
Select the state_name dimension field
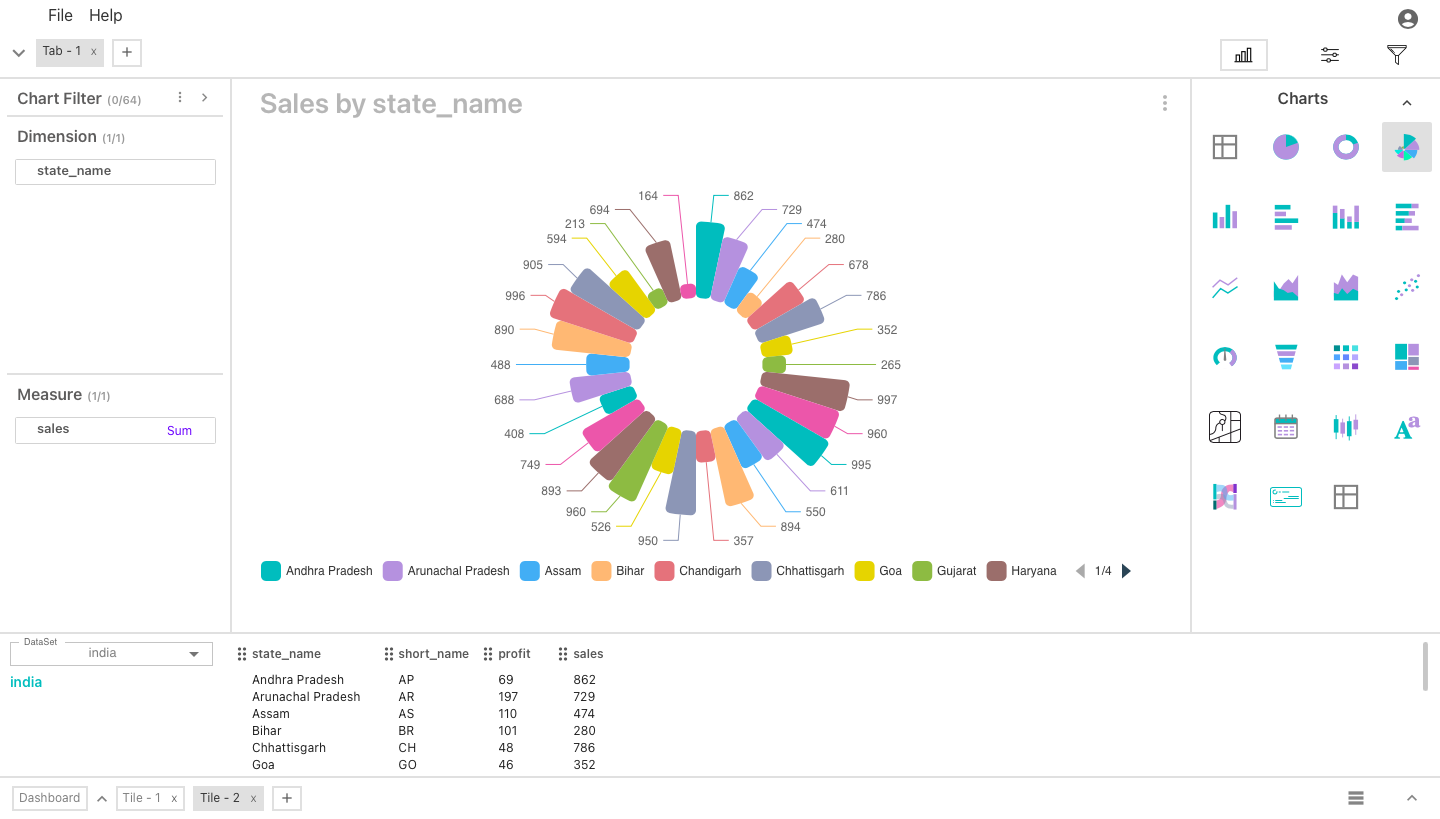tap(115, 171)
